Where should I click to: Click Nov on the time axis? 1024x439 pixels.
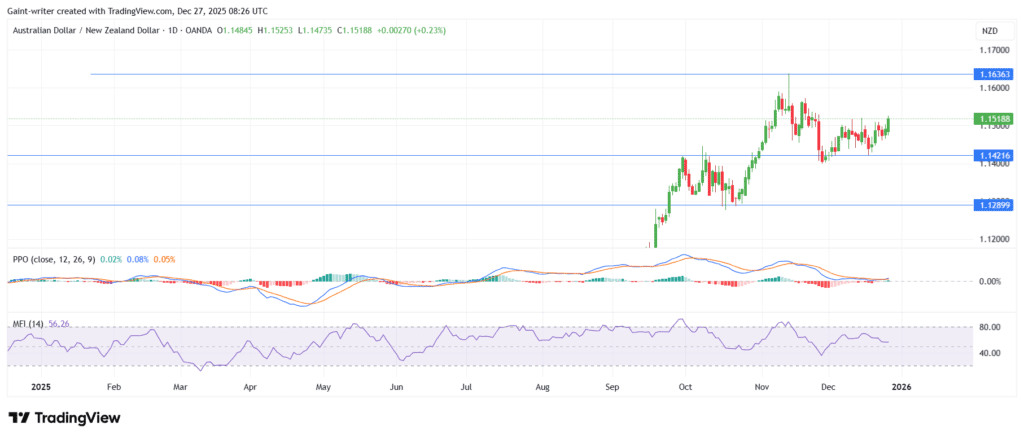tap(761, 387)
